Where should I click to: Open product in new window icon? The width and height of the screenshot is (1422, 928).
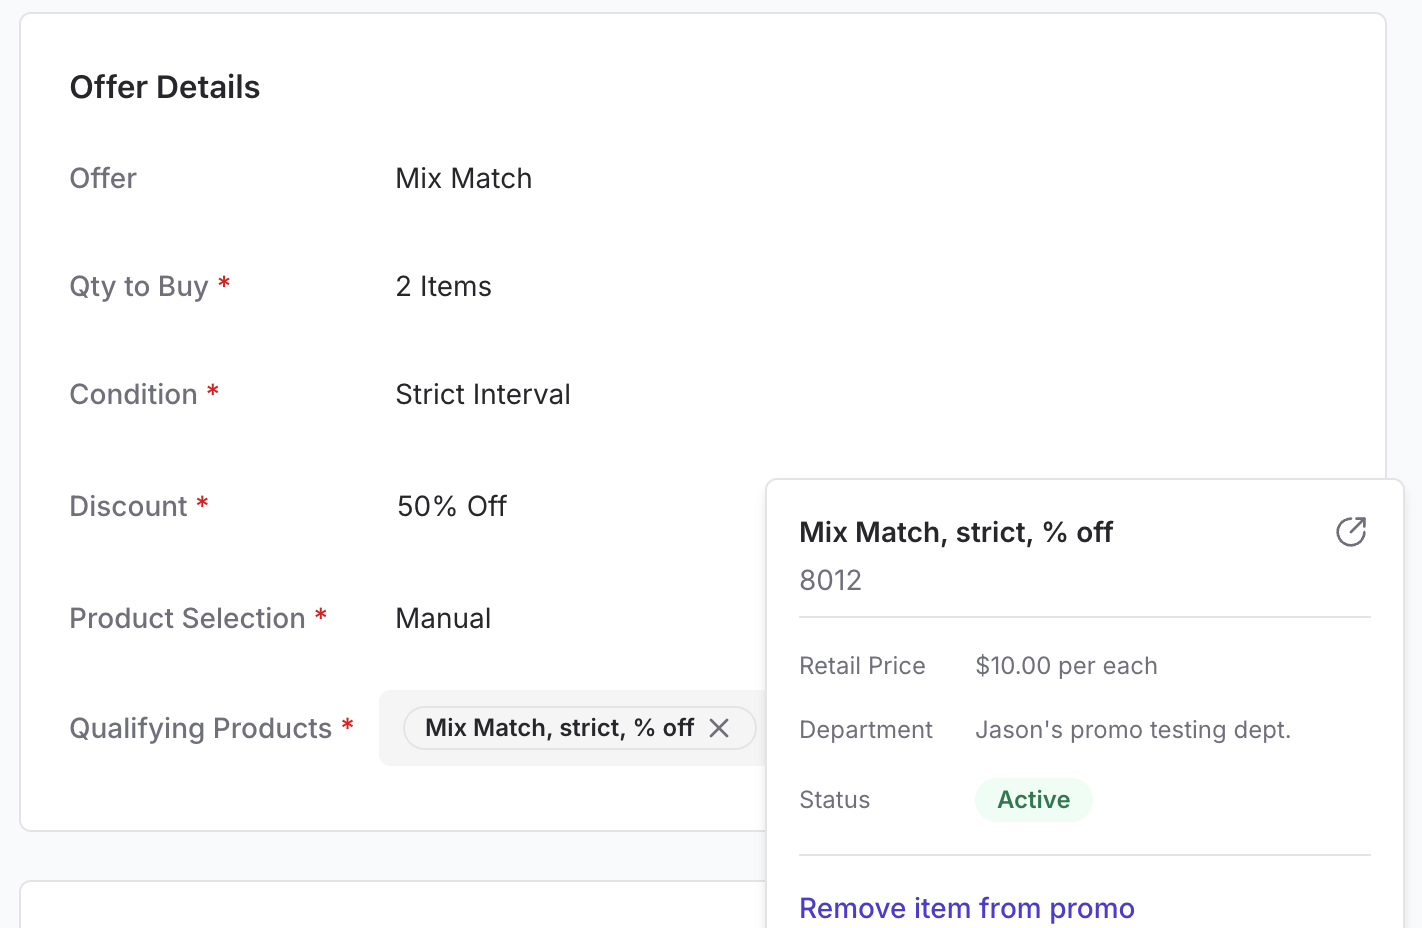[x=1350, y=532]
